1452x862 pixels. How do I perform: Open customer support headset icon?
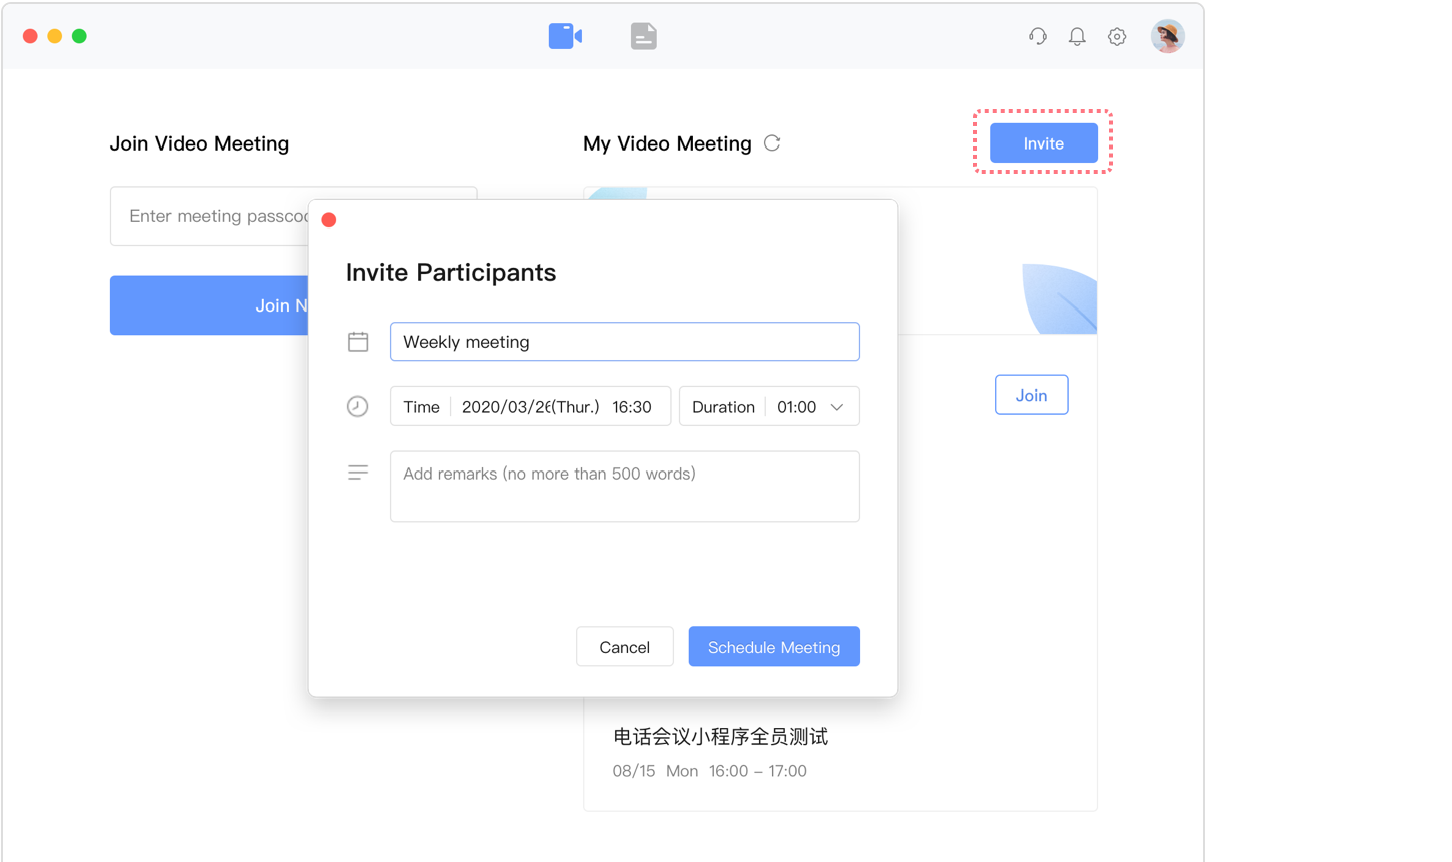click(1037, 37)
